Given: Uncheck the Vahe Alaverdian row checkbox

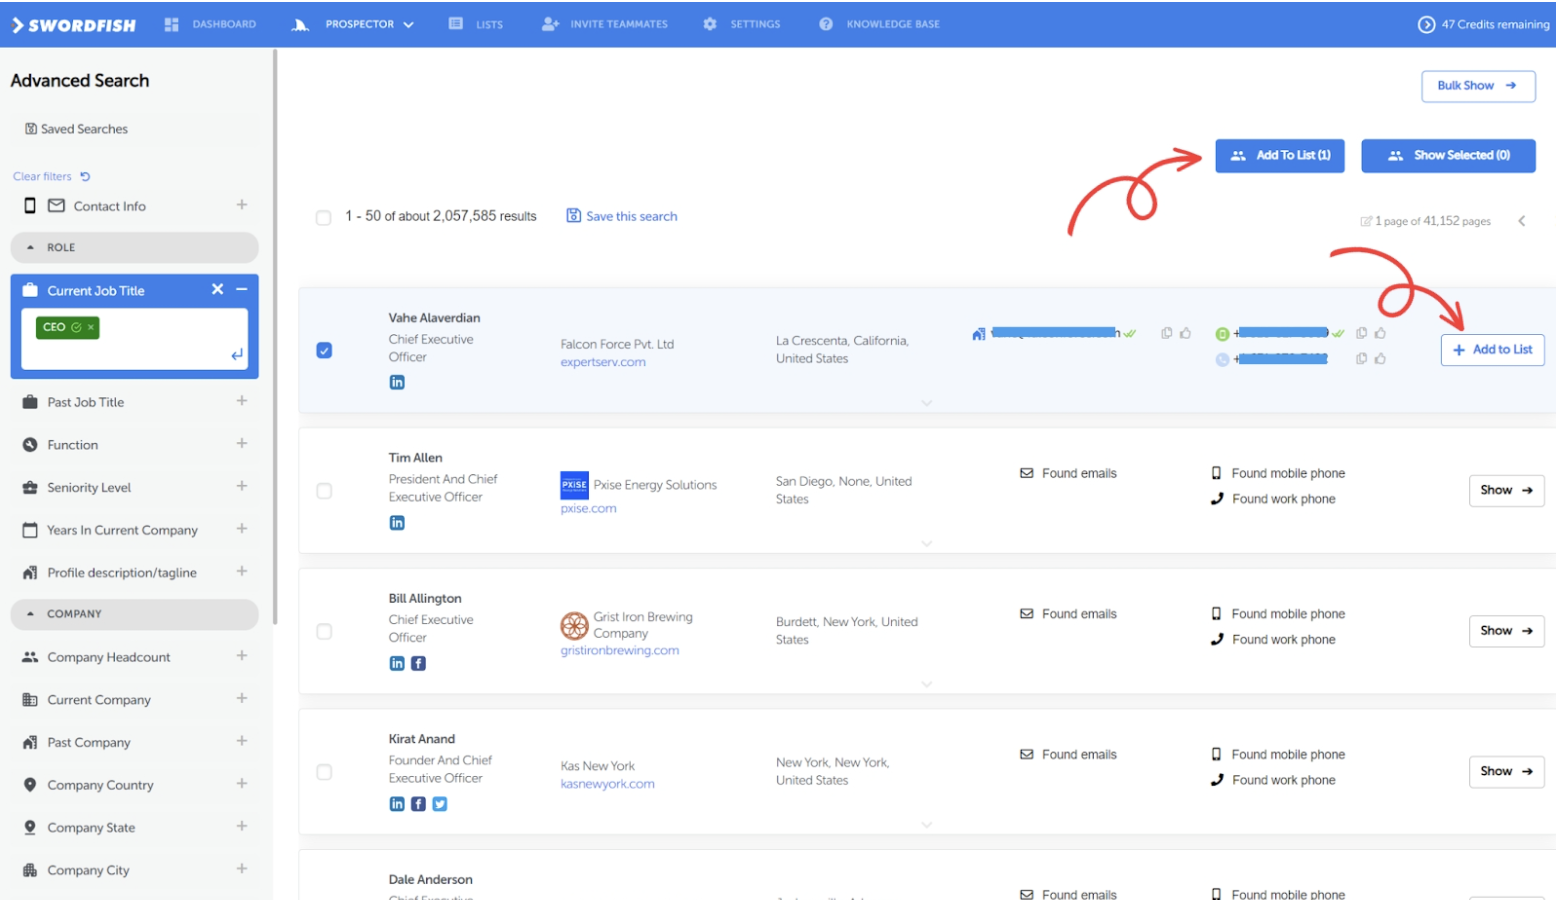Looking at the screenshot, I should point(324,350).
